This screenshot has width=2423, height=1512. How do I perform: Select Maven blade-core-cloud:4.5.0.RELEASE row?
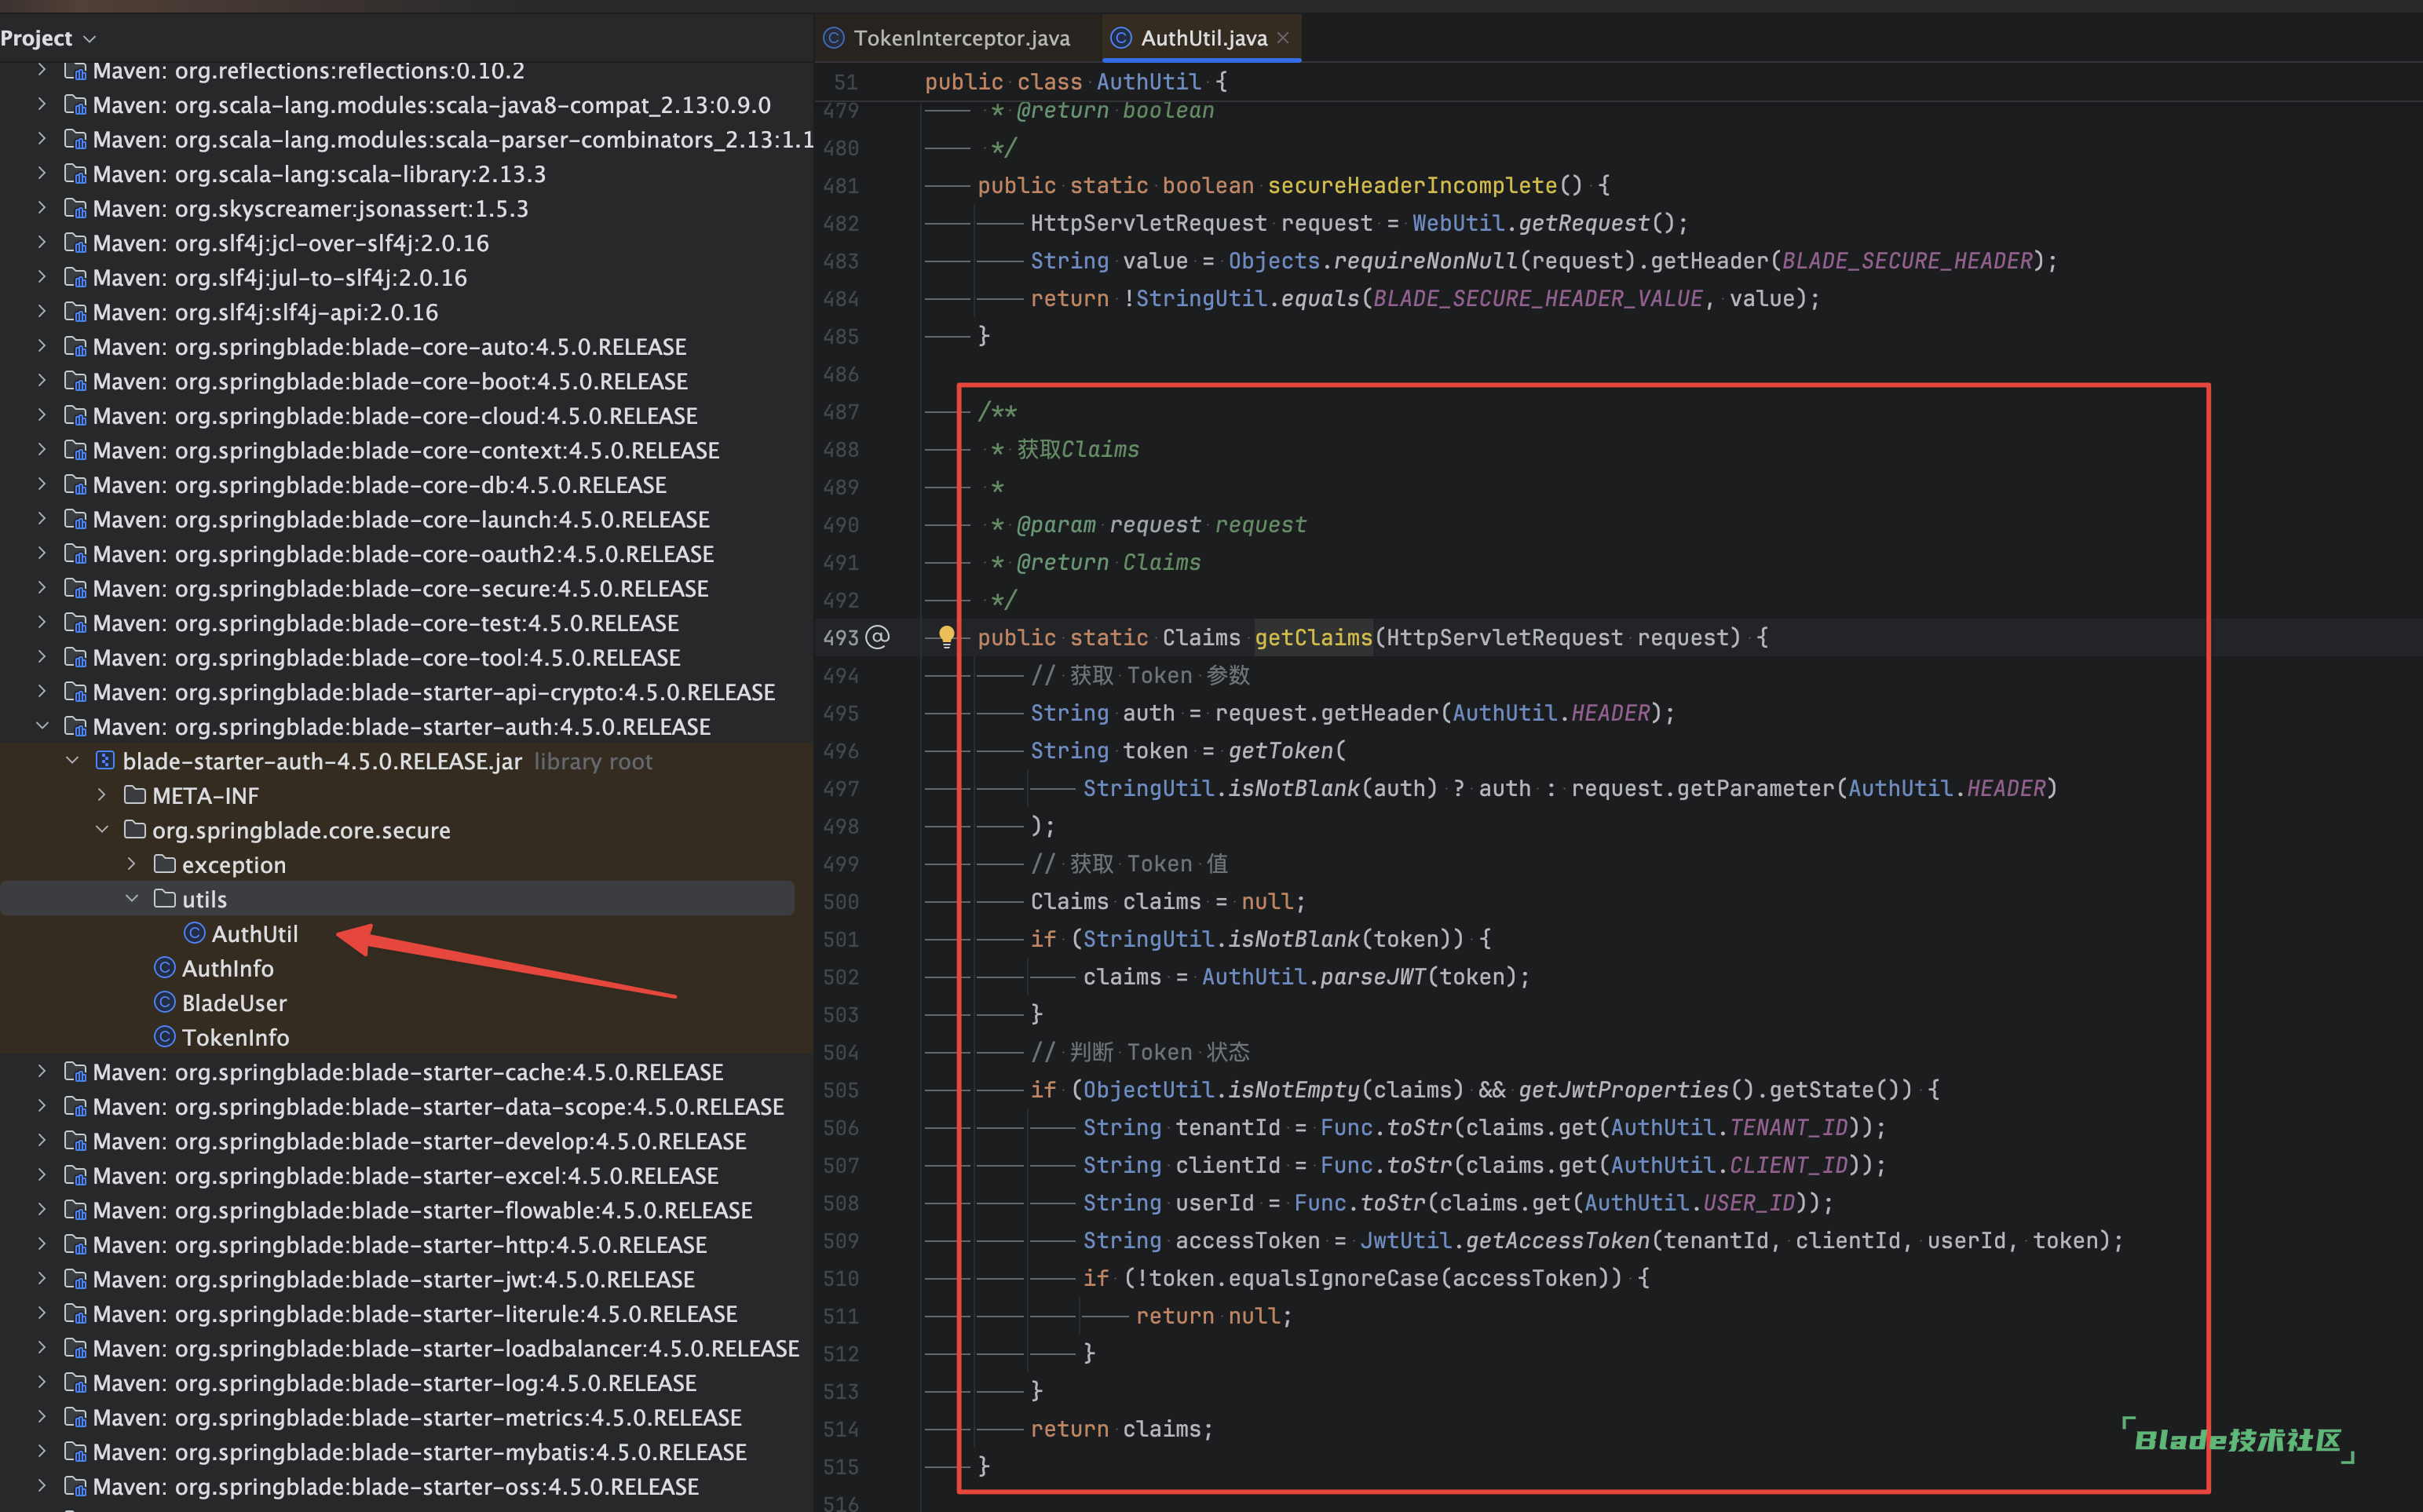pyautogui.click(x=405, y=415)
